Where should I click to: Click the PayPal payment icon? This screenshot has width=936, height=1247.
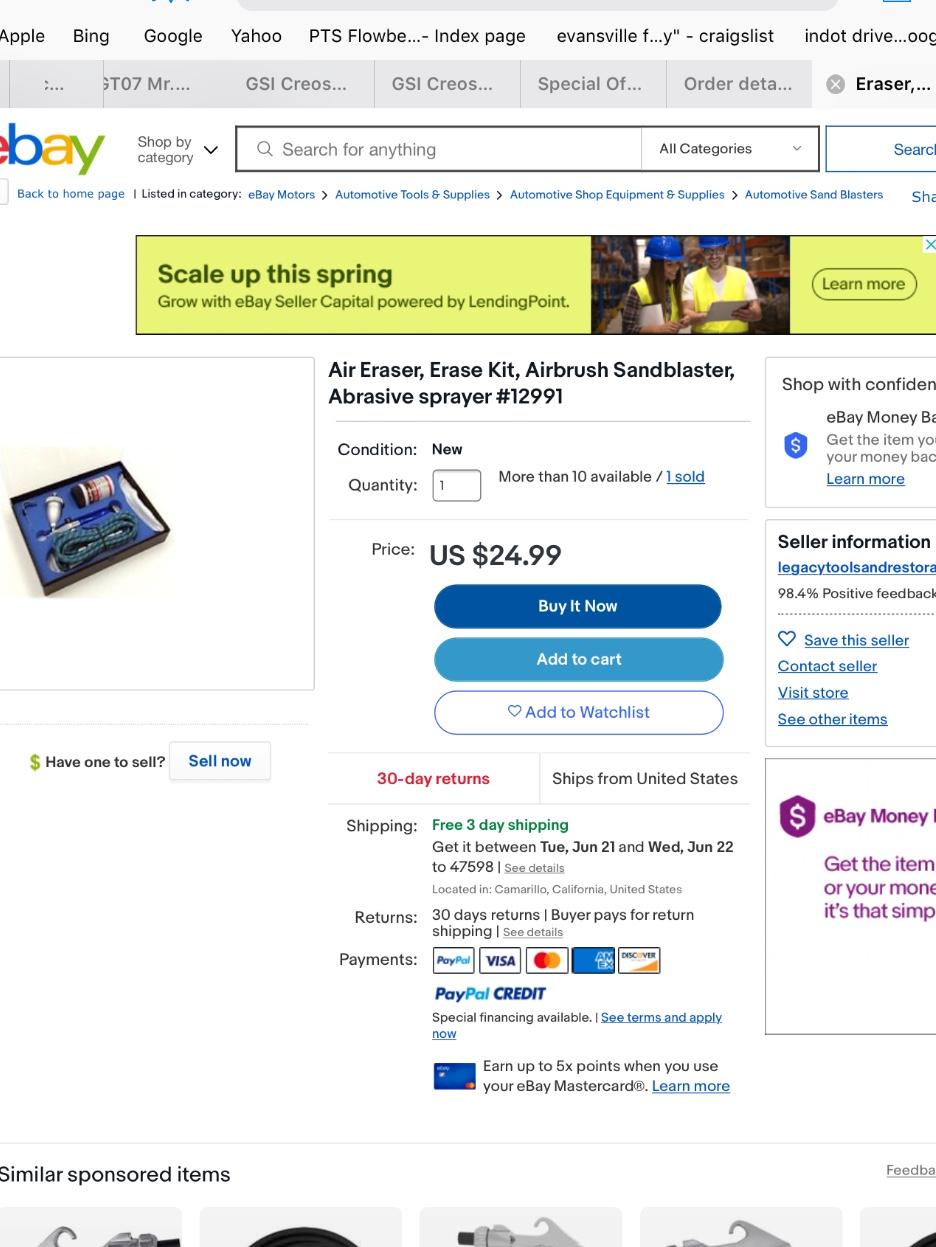(453, 960)
